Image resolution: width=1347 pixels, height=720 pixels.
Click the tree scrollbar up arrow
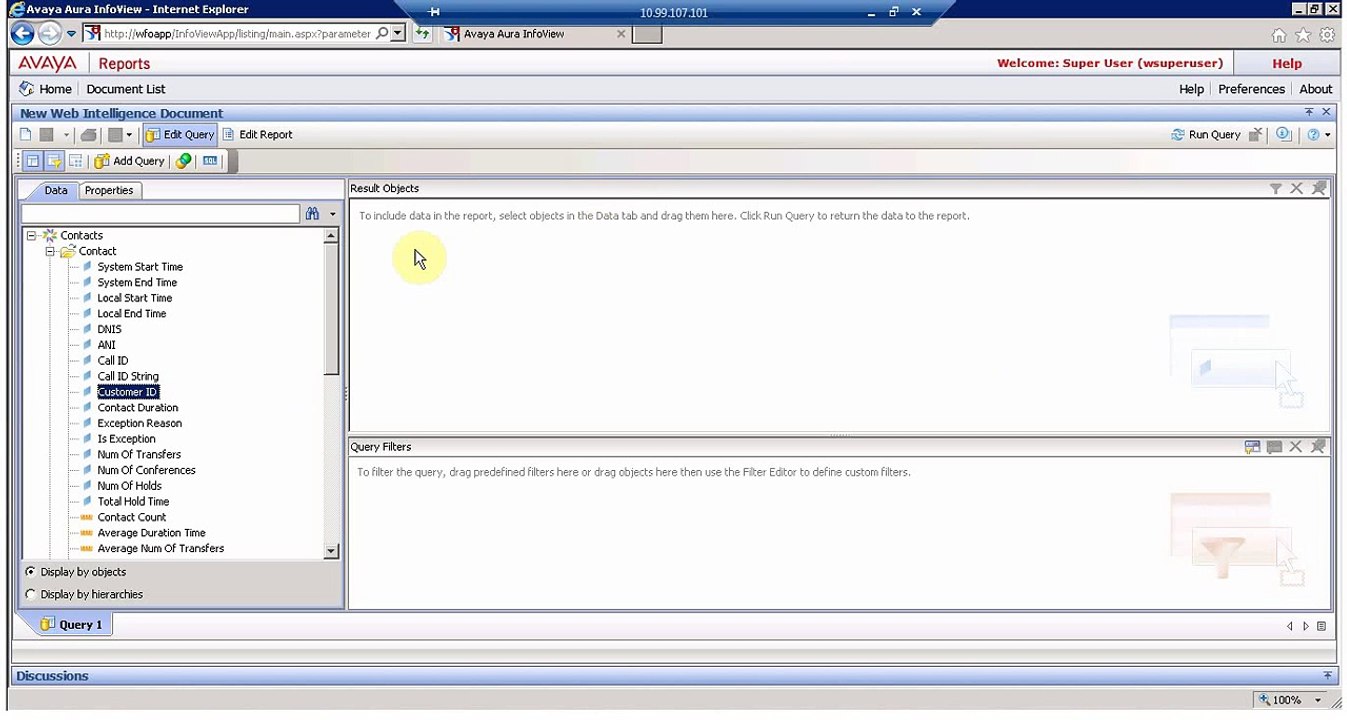pyautogui.click(x=331, y=236)
